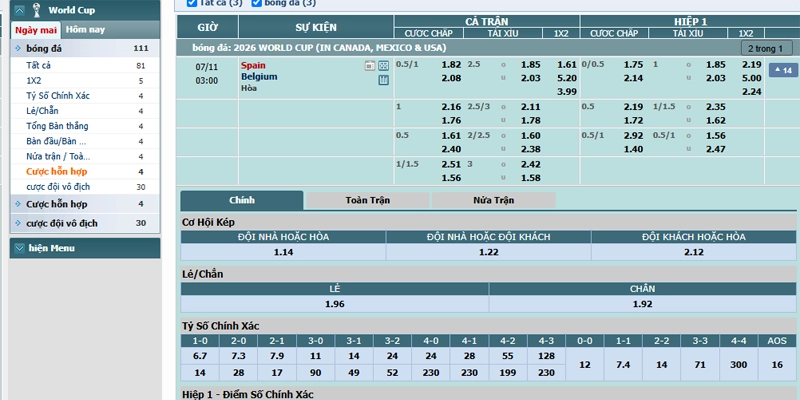
Task: Pick the first-half 1X2 odds 2.19
Action: click(752, 65)
